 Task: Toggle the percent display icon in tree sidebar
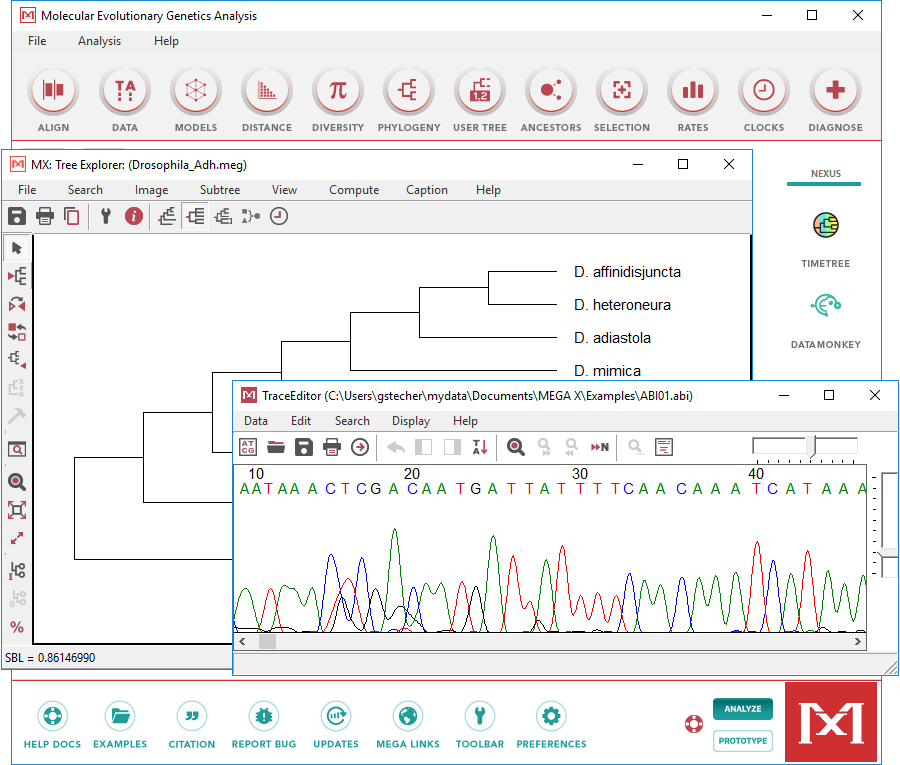17,627
